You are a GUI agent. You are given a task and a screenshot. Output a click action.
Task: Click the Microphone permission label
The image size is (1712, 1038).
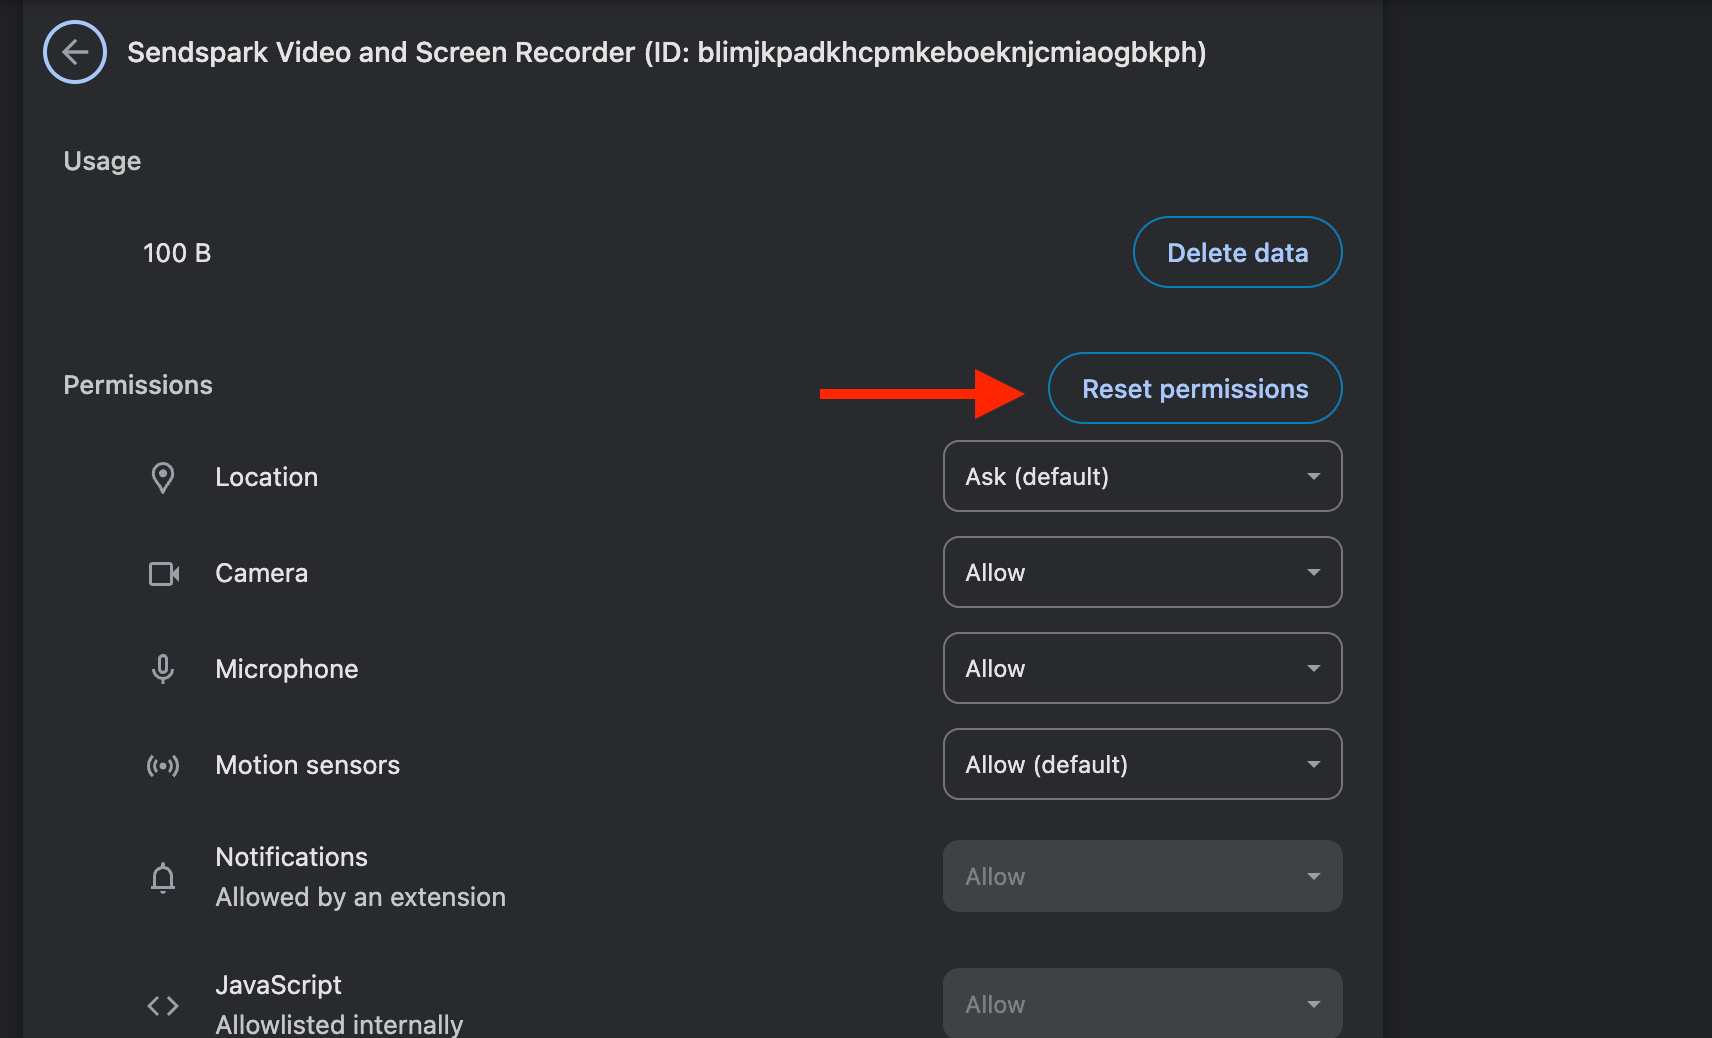tap(287, 669)
